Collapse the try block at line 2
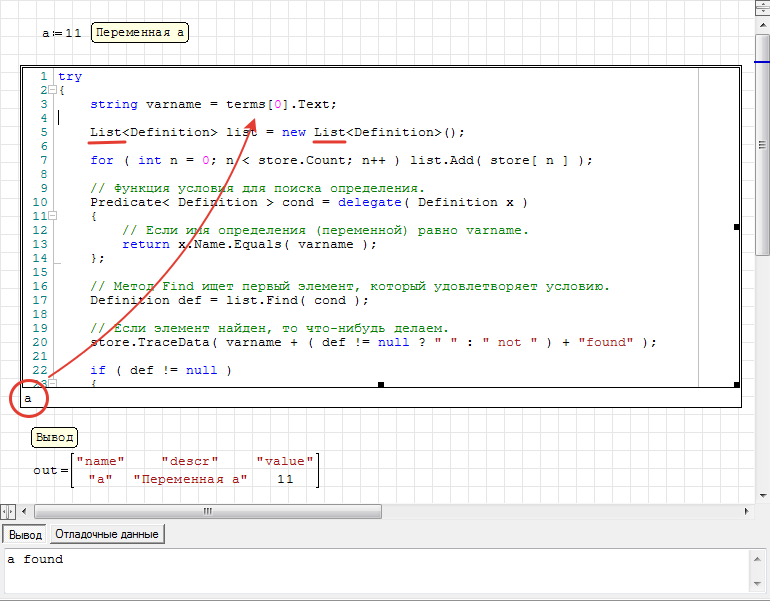The width and height of the screenshot is (770, 601). click(x=53, y=90)
